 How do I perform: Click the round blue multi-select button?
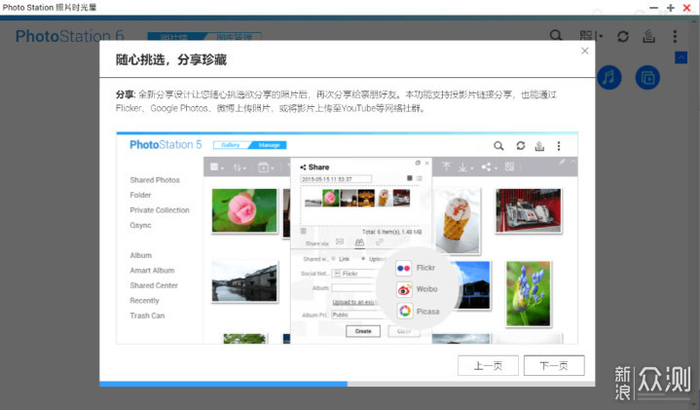point(647,78)
